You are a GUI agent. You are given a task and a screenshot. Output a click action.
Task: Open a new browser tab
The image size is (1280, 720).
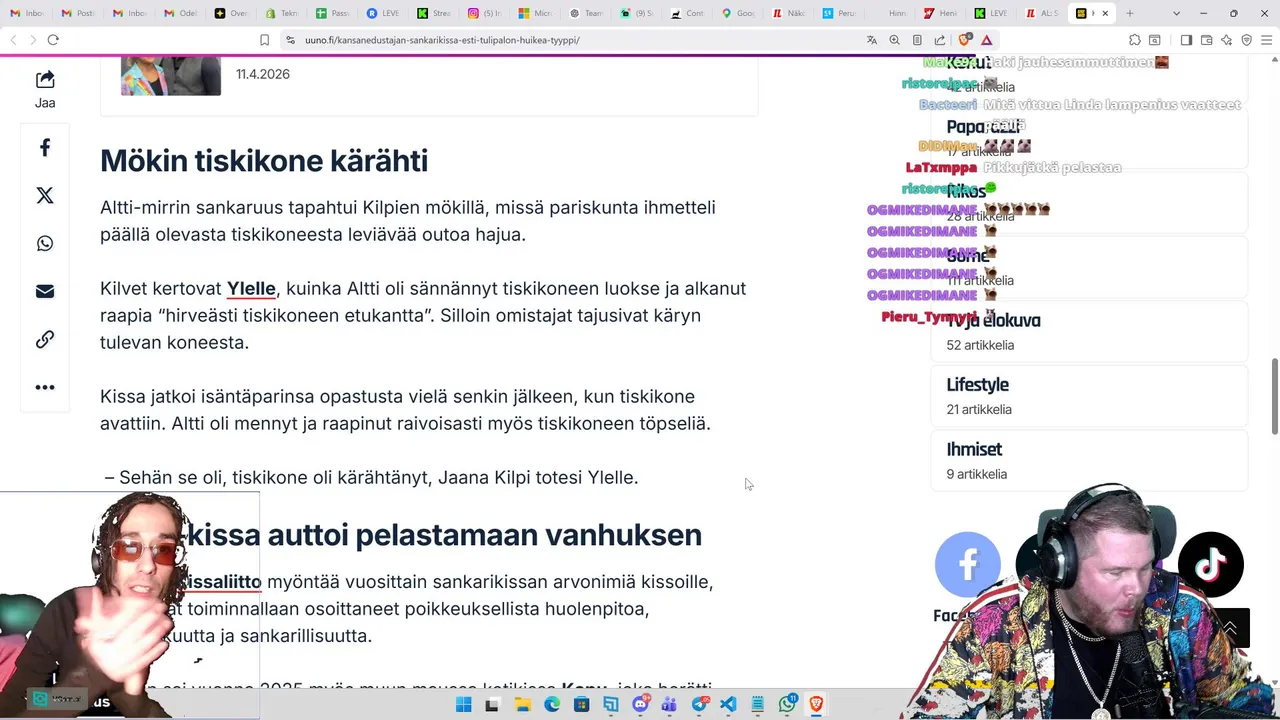coord(1130,13)
